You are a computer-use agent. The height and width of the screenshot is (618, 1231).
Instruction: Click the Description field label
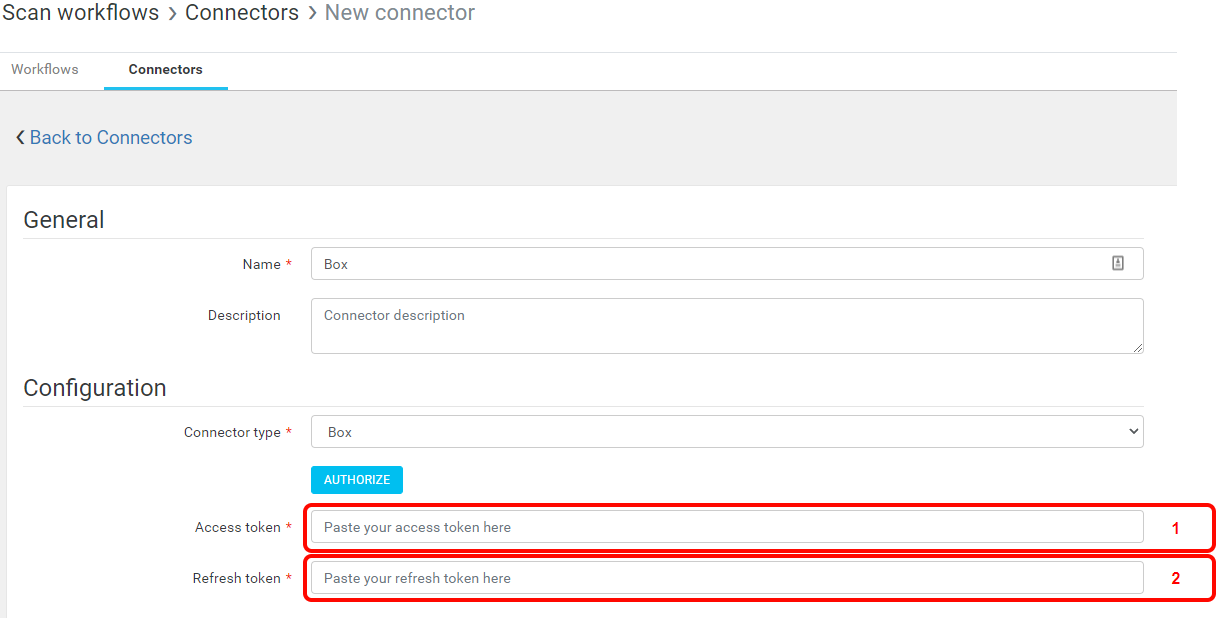pos(244,316)
